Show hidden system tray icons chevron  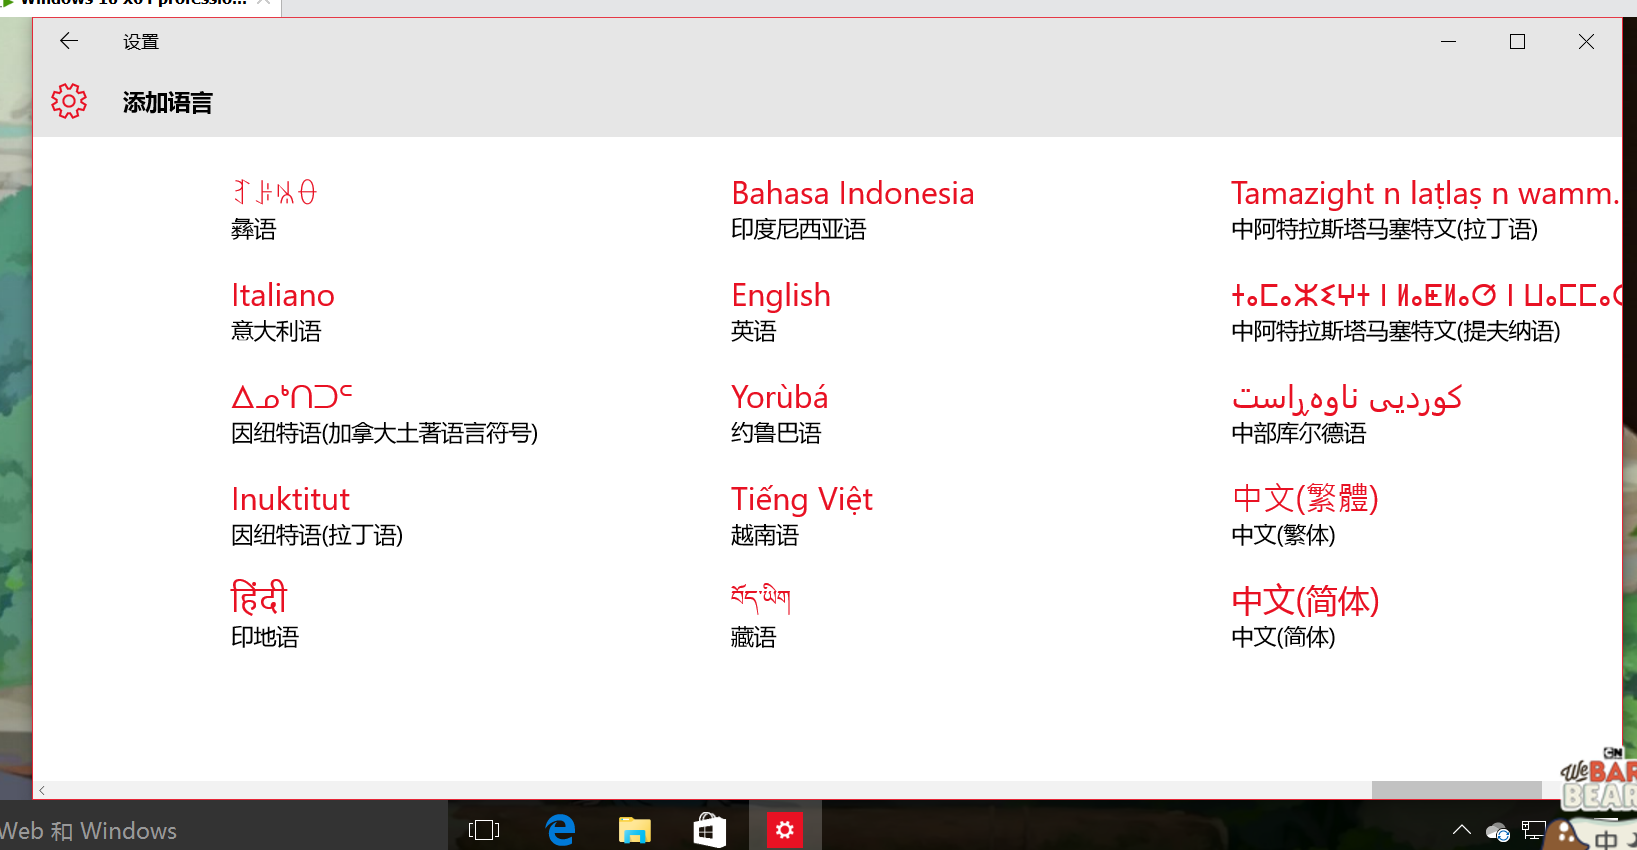tap(1462, 830)
